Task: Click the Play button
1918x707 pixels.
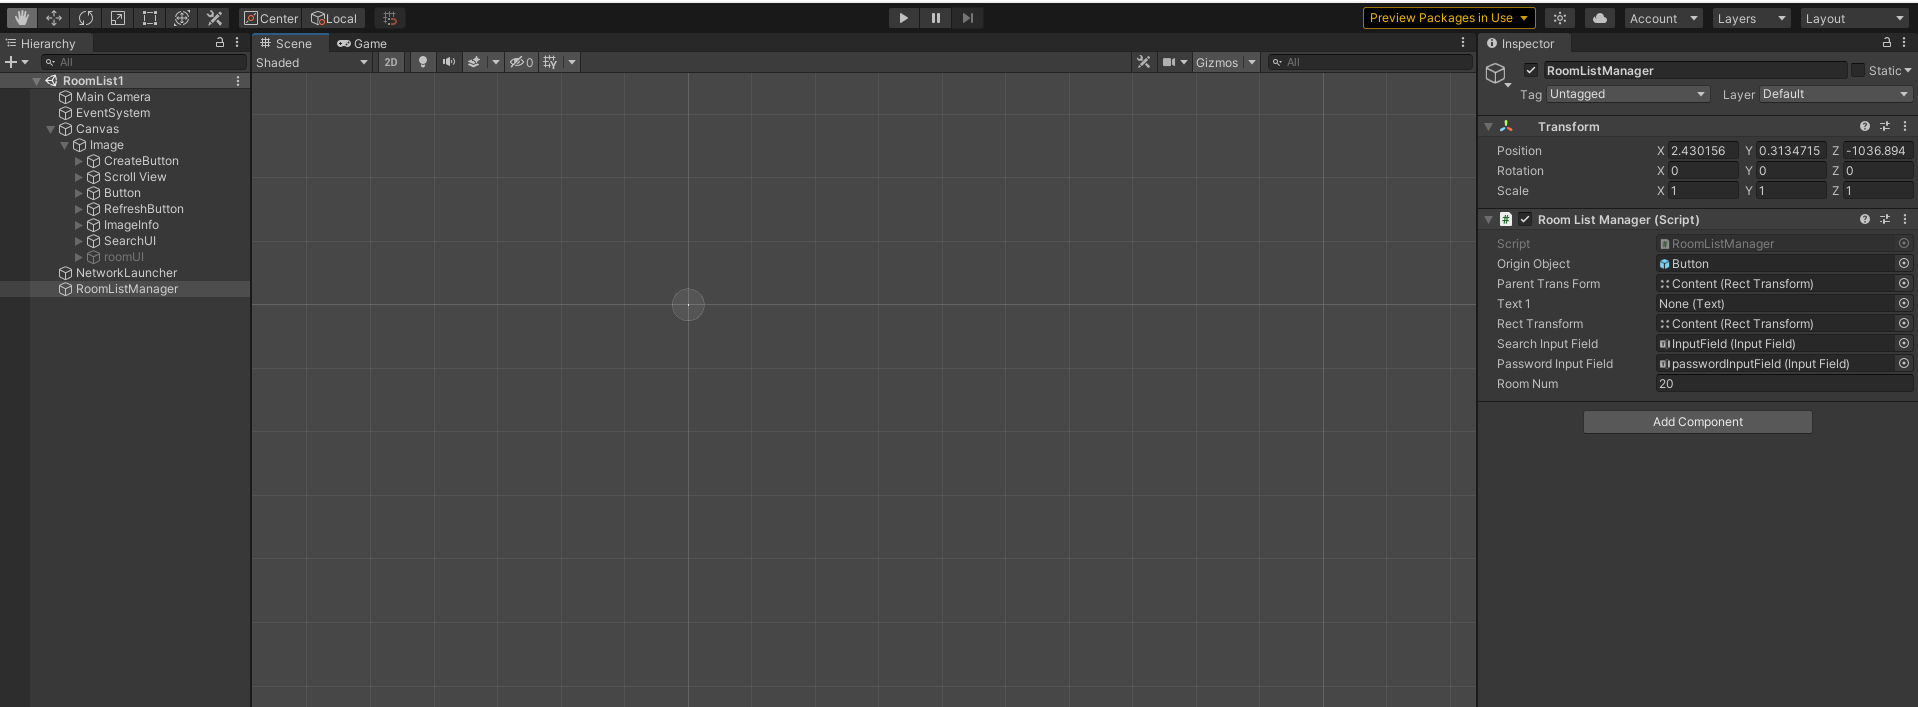Action: coord(903,18)
